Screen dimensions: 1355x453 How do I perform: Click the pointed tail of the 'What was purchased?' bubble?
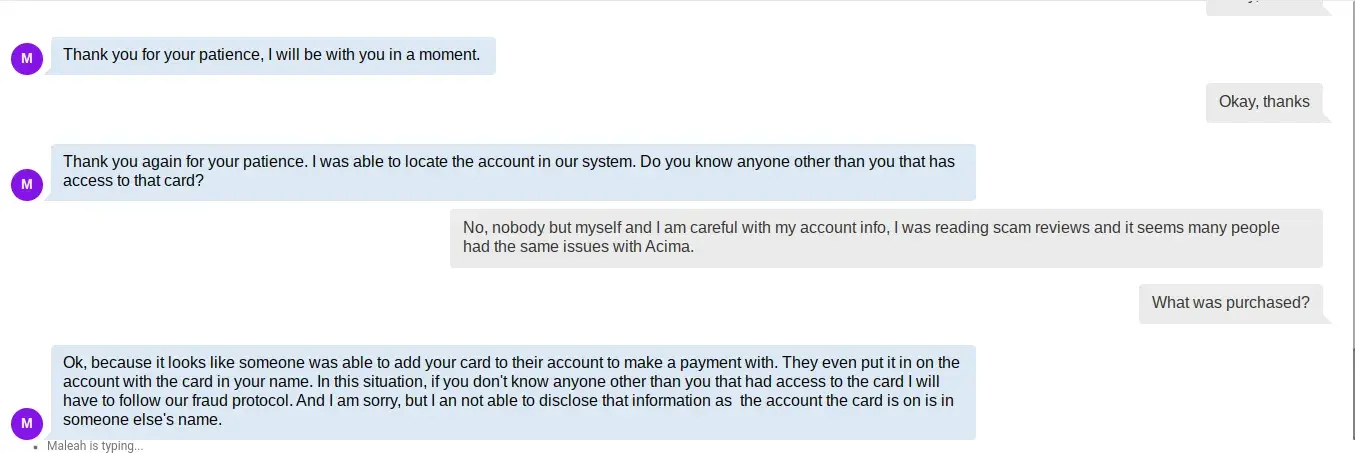[1327, 317]
